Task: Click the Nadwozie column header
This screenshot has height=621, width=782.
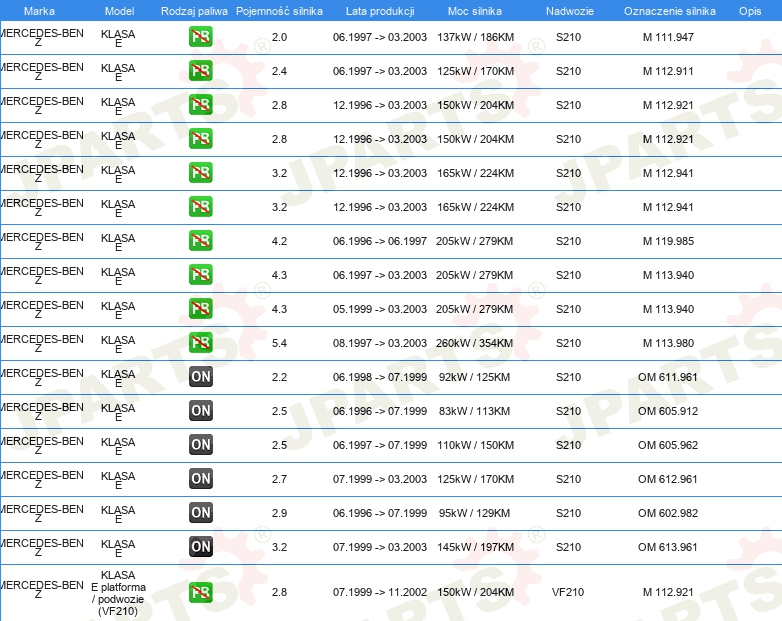Action: click(570, 11)
